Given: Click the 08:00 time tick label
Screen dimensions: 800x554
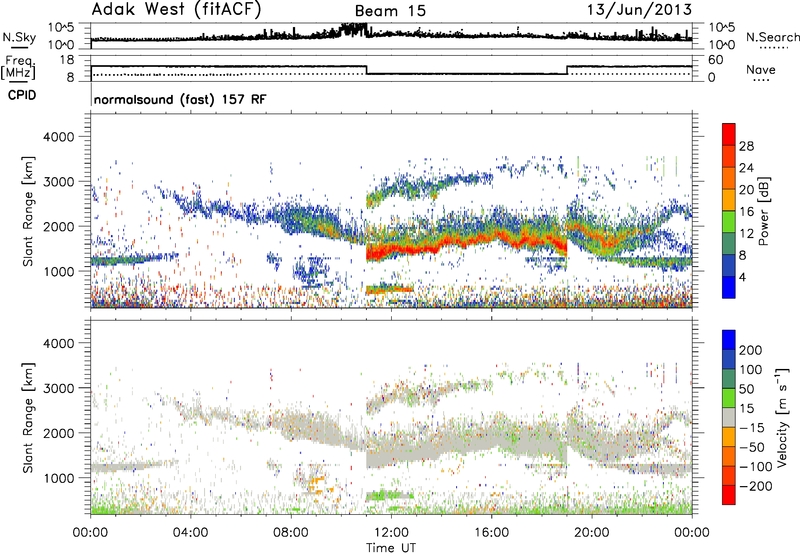Looking at the screenshot, I should point(291,533).
